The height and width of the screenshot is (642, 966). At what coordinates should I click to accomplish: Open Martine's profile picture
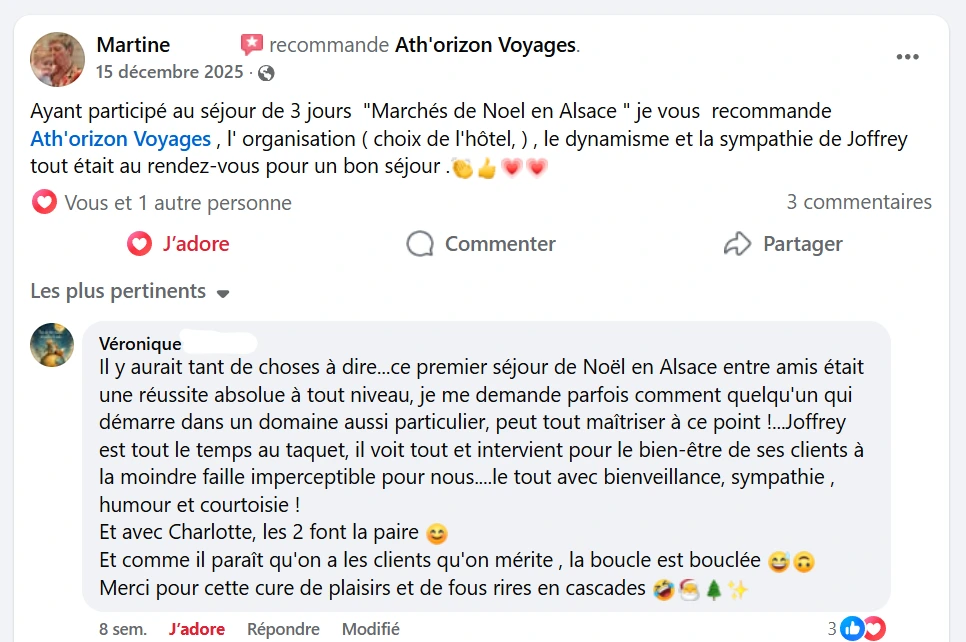pyautogui.click(x=58, y=58)
